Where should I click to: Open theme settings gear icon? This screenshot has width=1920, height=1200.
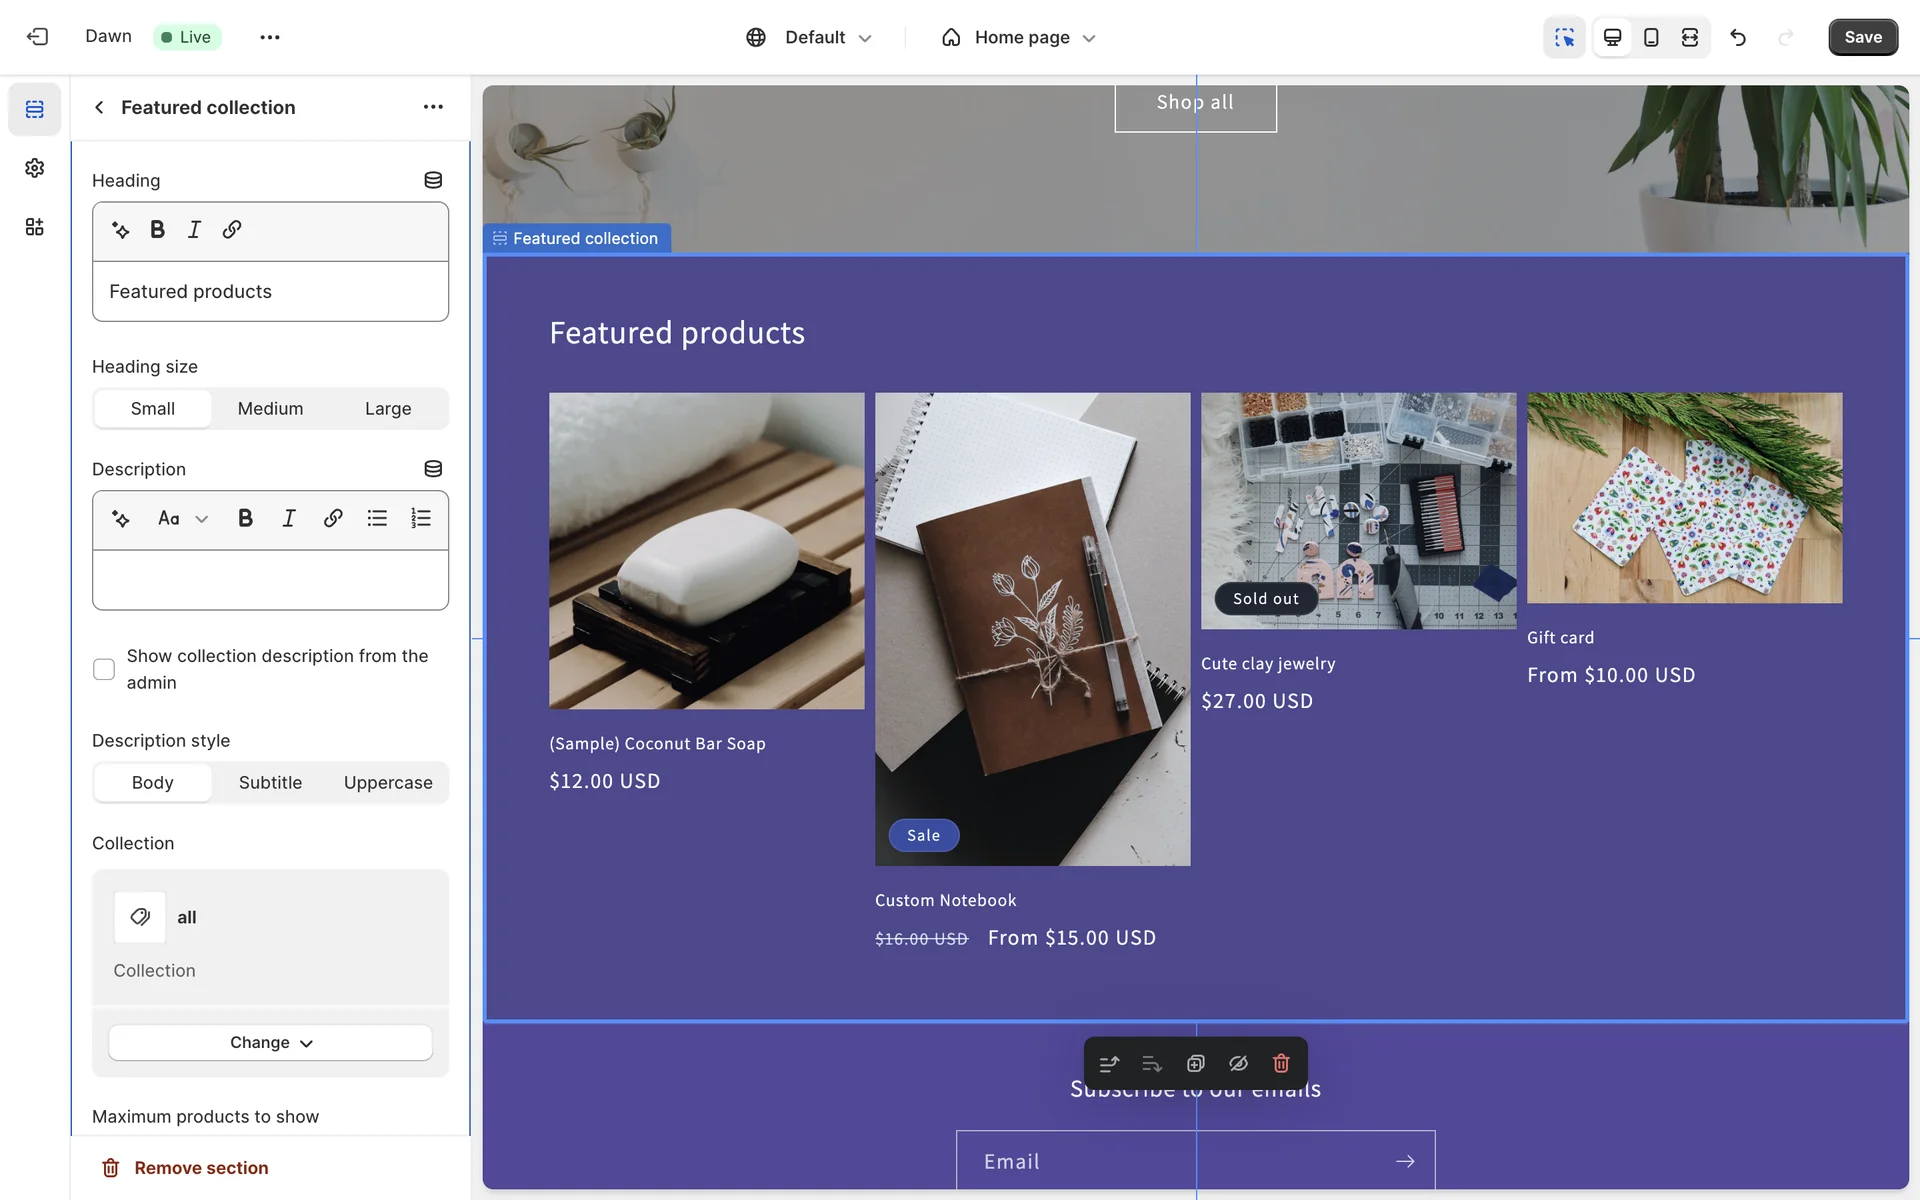(x=35, y=168)
